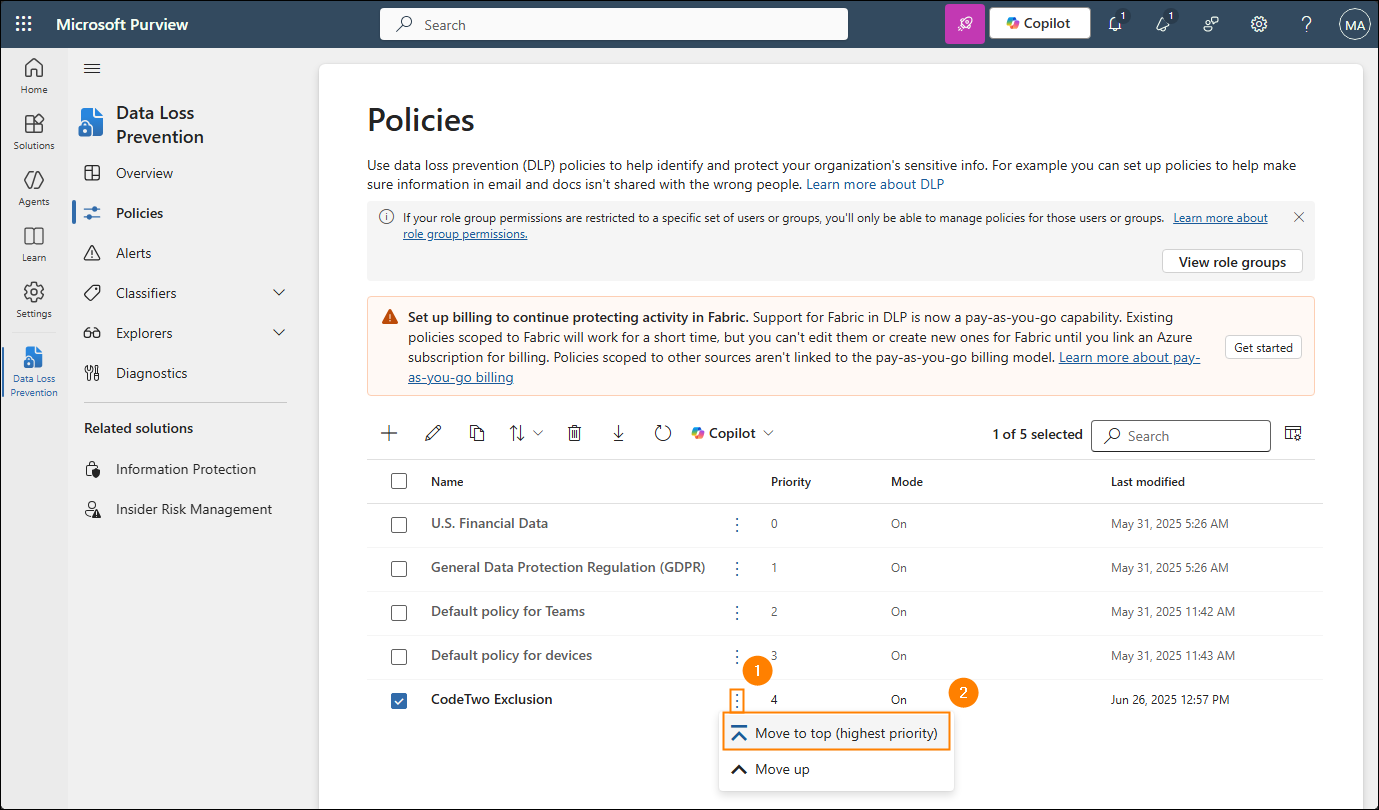Click the pink rocket icon in header
Image resolution: width=1379 pixels, height=810 pixels.
[965, 24]
